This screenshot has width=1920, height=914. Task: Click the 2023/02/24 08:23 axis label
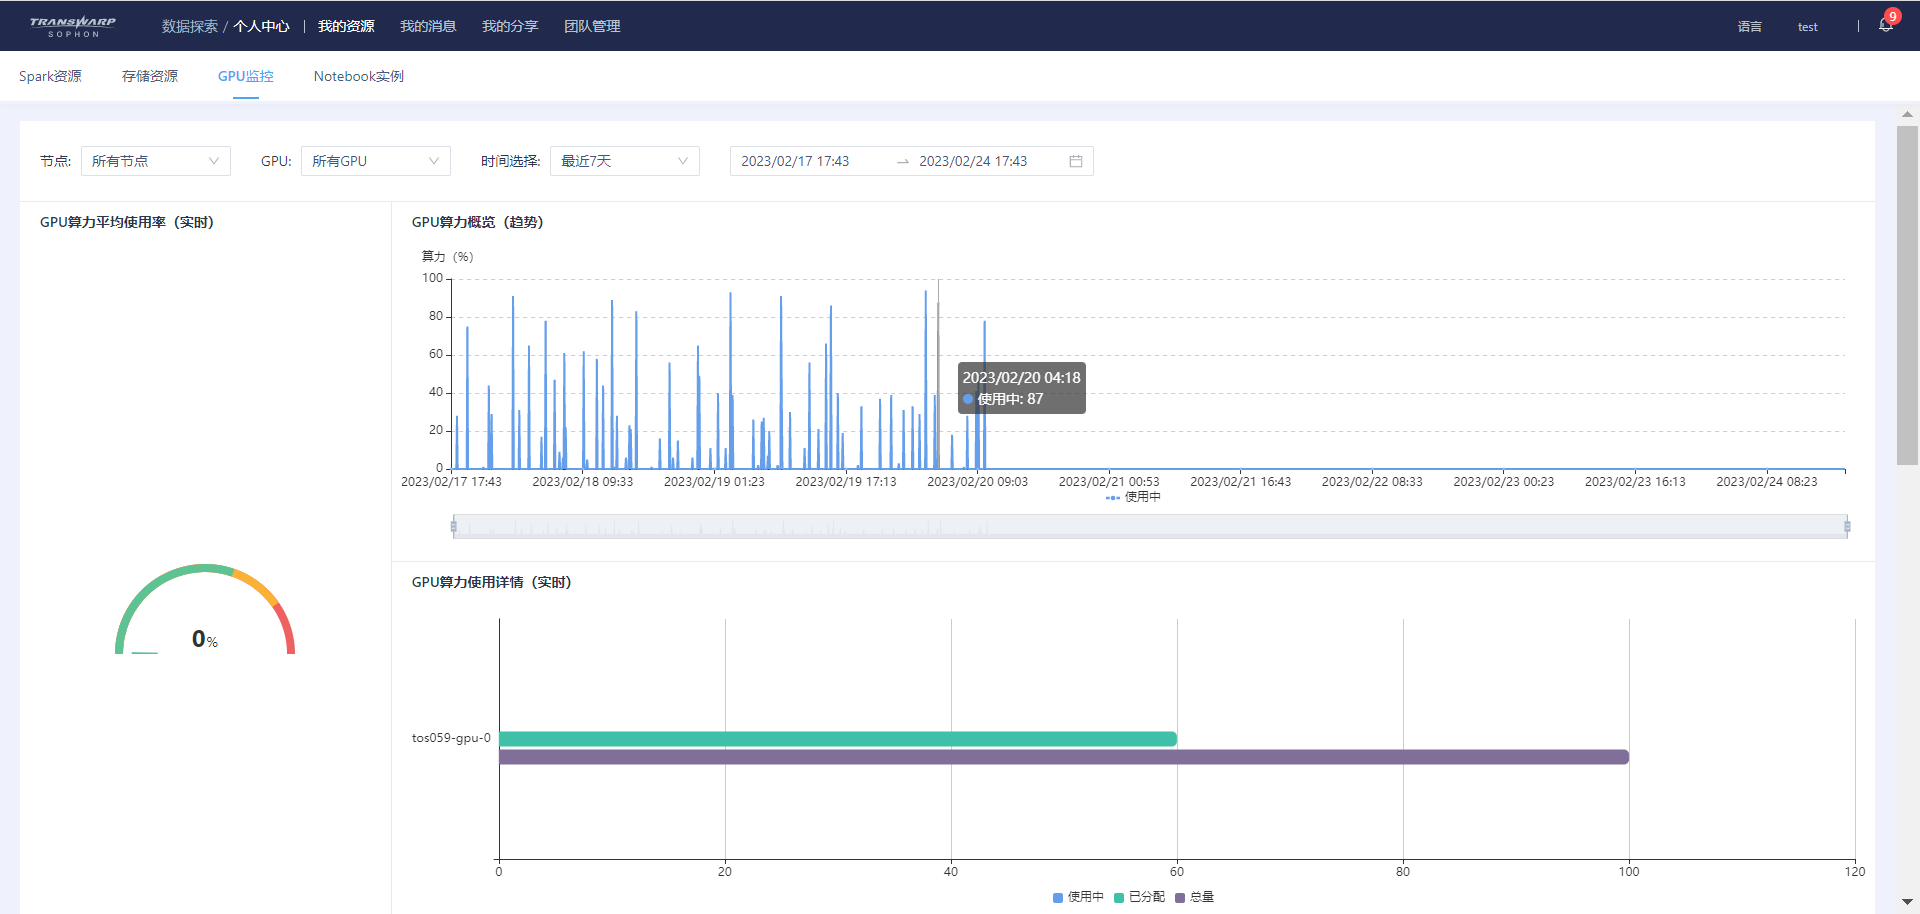tap(1767, 482)
